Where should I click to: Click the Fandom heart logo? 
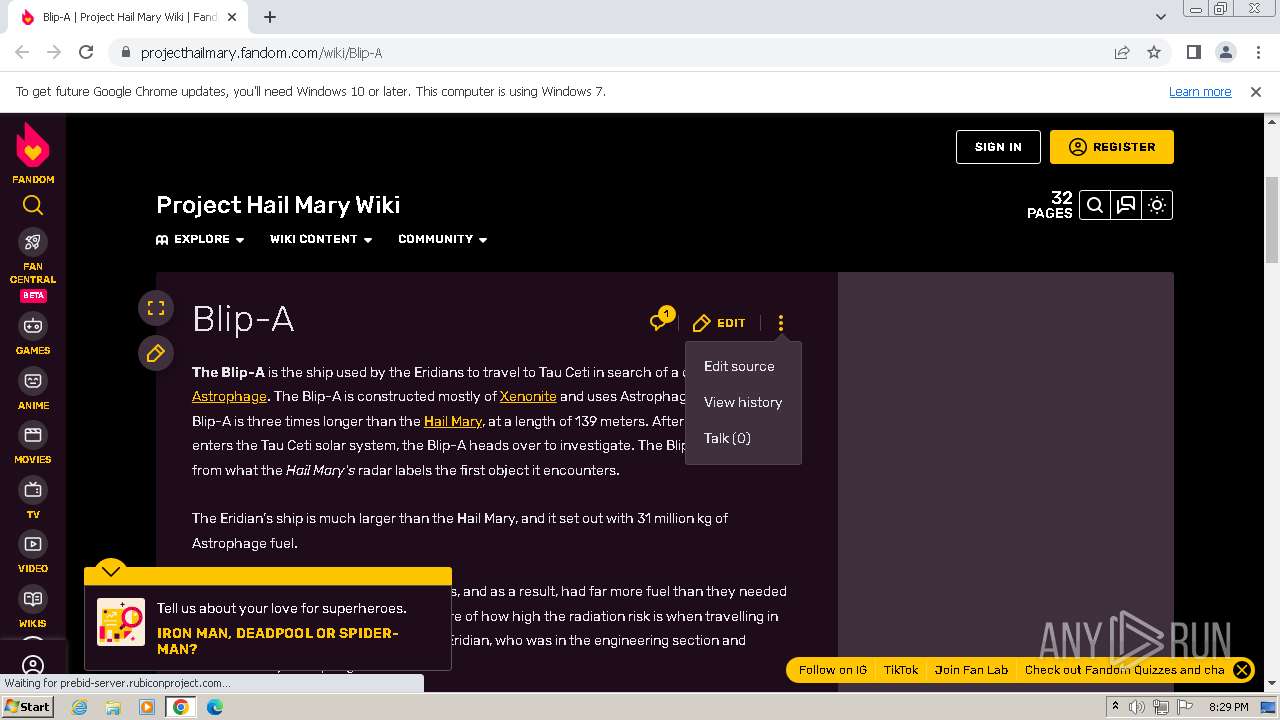click(x=33, y=146)
